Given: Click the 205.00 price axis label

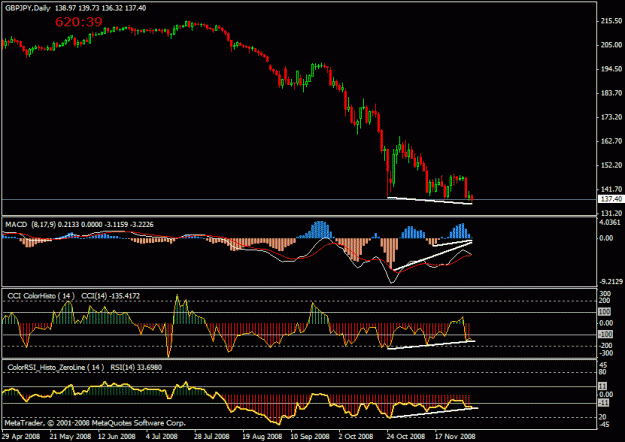Looking at the screenshot, I should (611, 45).
